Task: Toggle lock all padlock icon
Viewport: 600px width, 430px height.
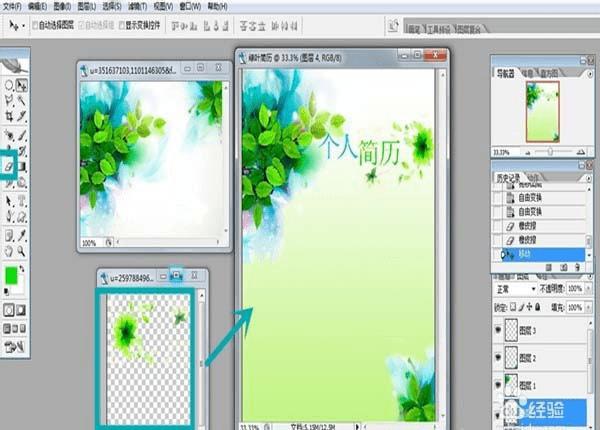Action: (x=538, y=307)
